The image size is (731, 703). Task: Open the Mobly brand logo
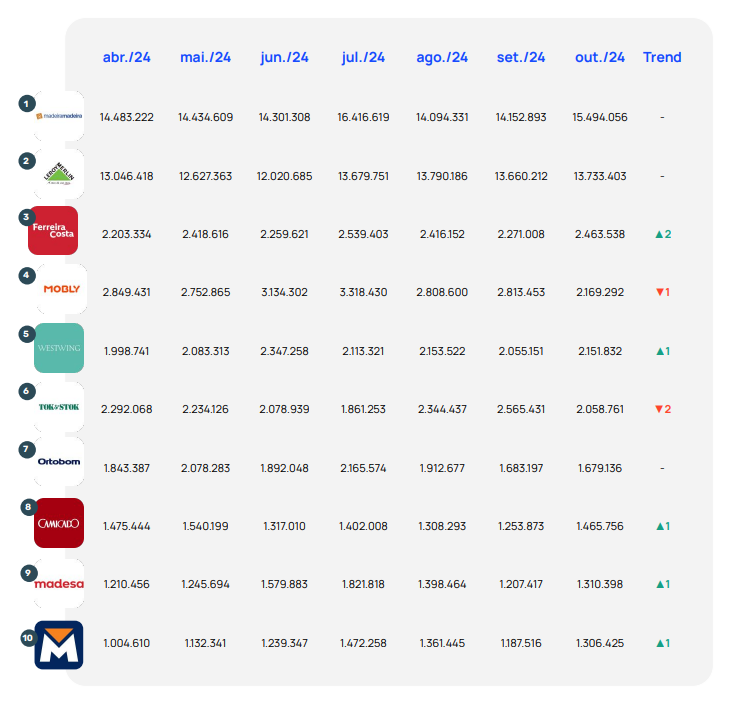(x=60, y=290)
